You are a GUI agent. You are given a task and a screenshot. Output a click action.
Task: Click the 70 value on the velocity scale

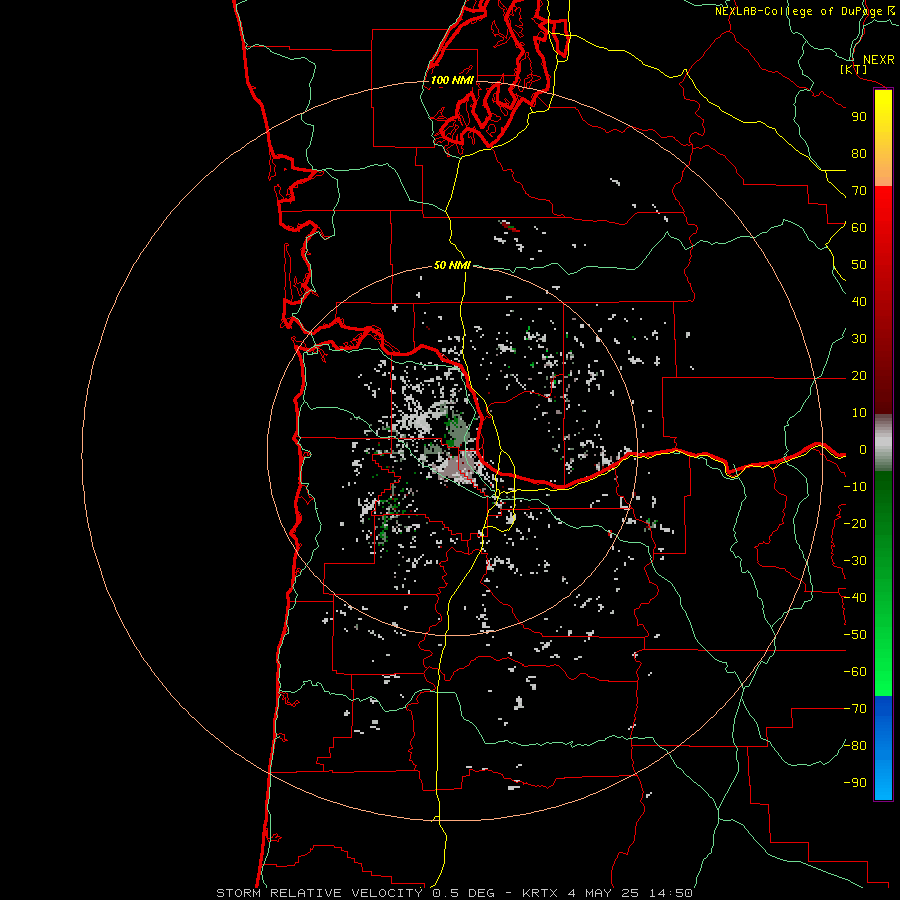859,191
